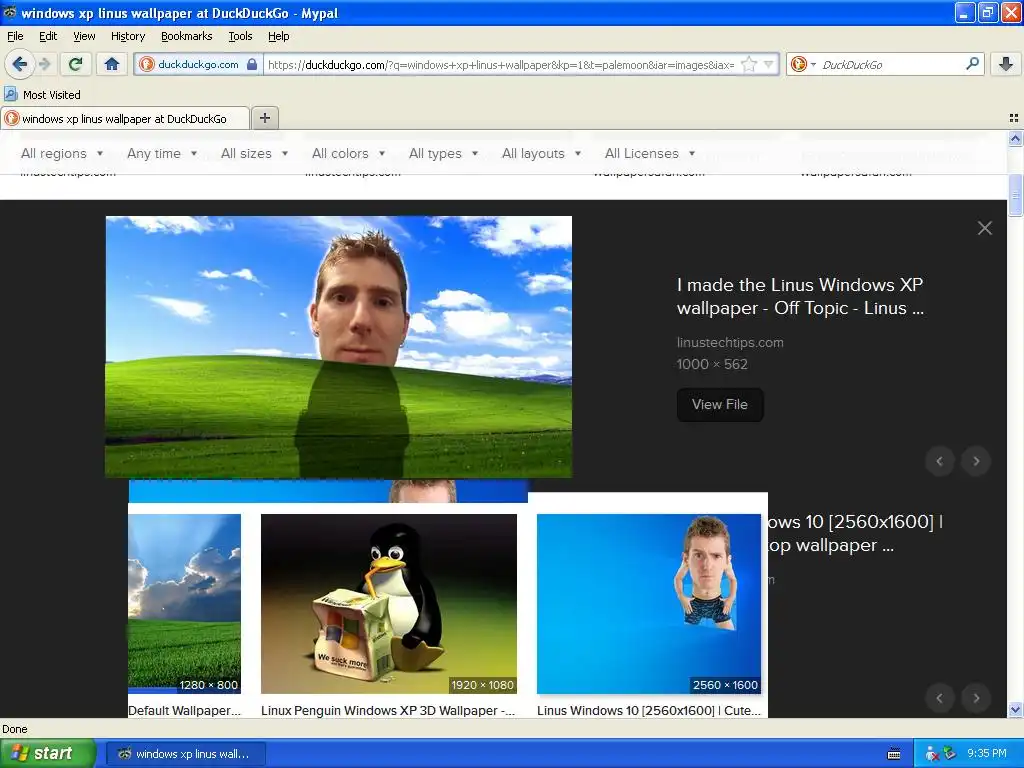Select the Linus Windows 10 2560 × 1600 thumbnail
This screenshot has height=768, width=1024.
648,603
